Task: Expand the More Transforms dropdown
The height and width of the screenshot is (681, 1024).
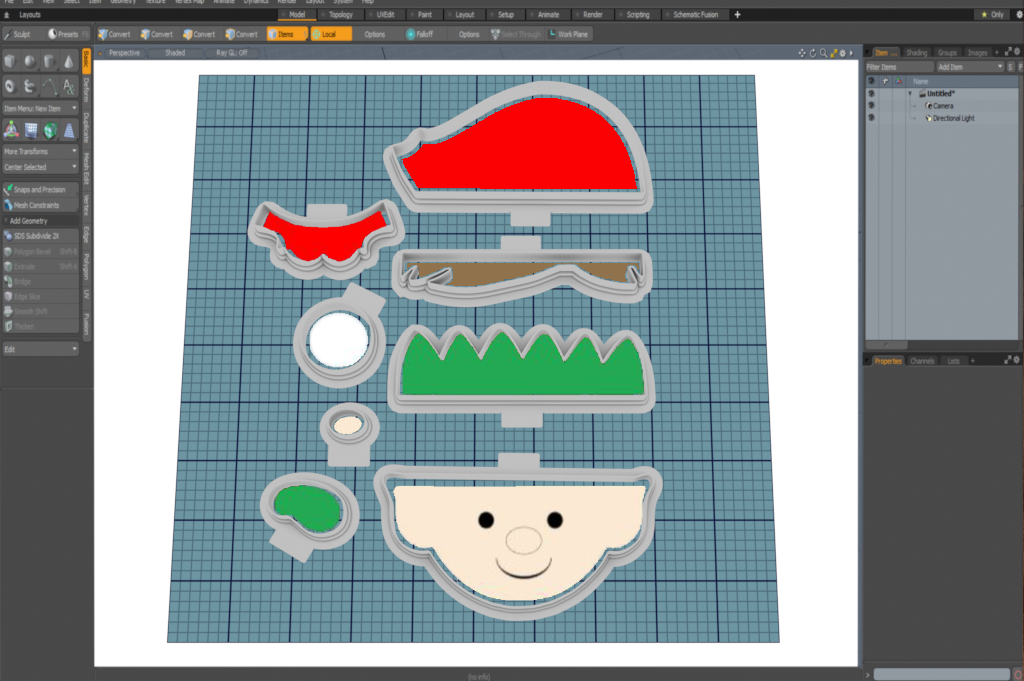Action: 40,151
